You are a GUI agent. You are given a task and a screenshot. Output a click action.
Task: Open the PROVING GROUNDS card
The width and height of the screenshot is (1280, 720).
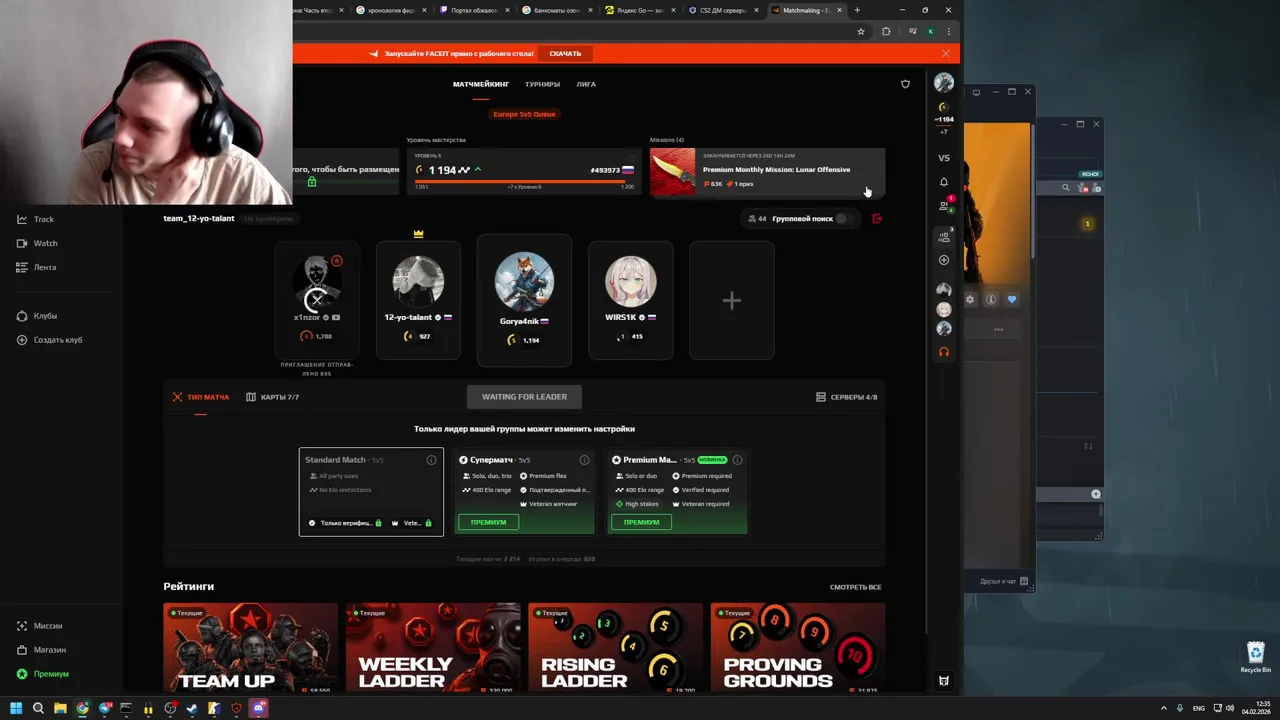[x=798, y=647]
